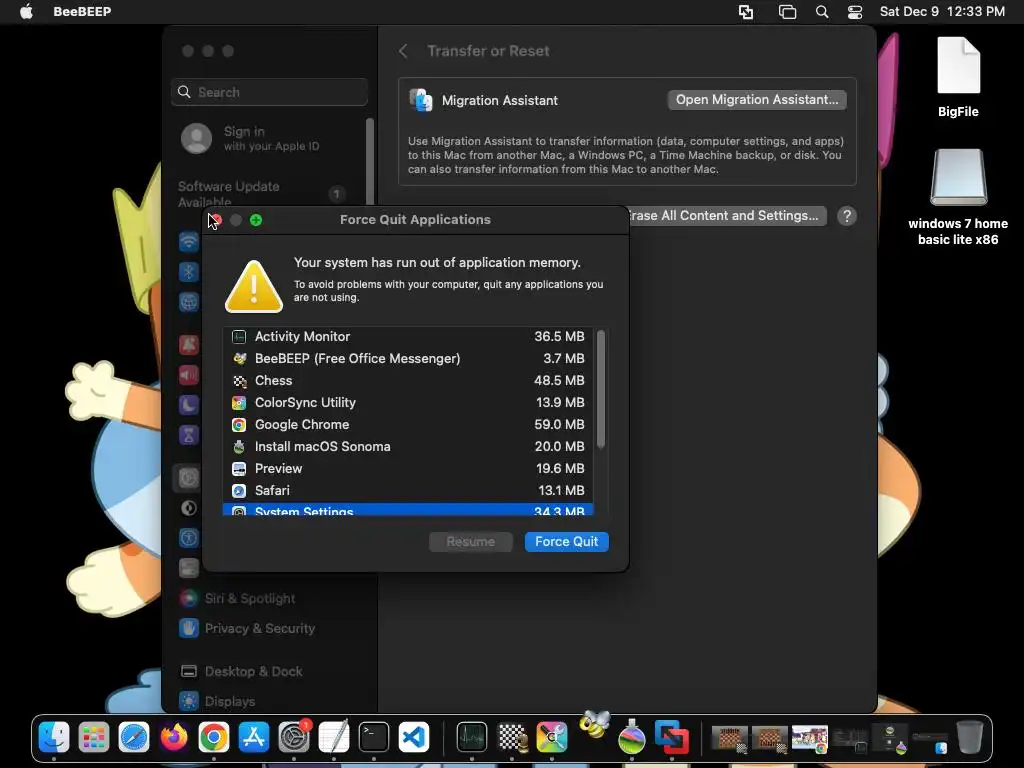Open Appearance icon in Settings sidebar

189,508
